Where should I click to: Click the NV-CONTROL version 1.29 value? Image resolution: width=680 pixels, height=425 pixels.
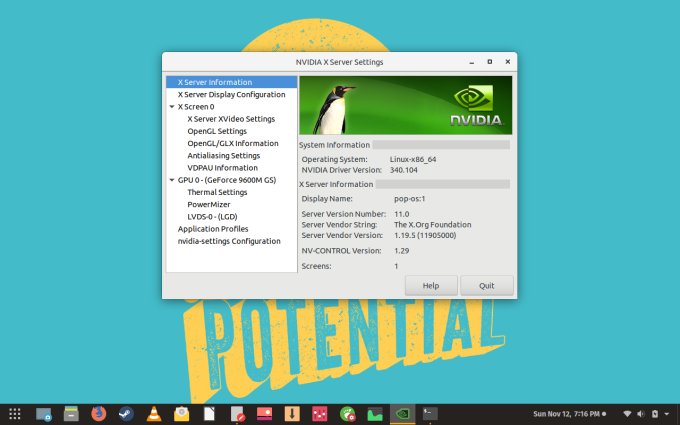pos(402,251)
